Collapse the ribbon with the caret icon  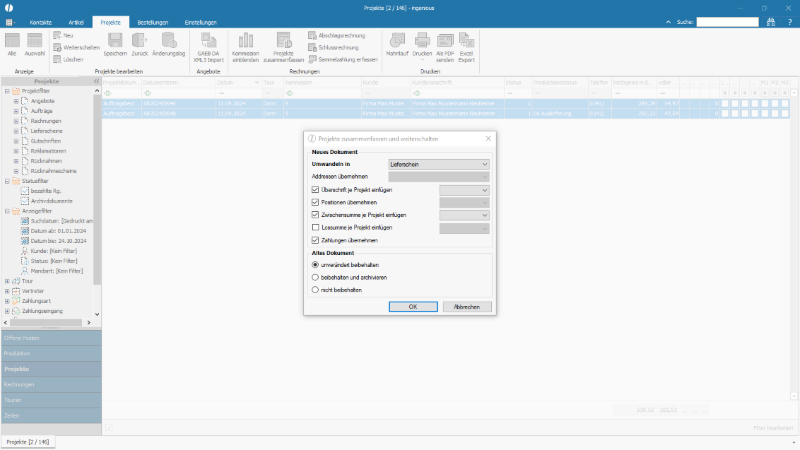point(668,22)
